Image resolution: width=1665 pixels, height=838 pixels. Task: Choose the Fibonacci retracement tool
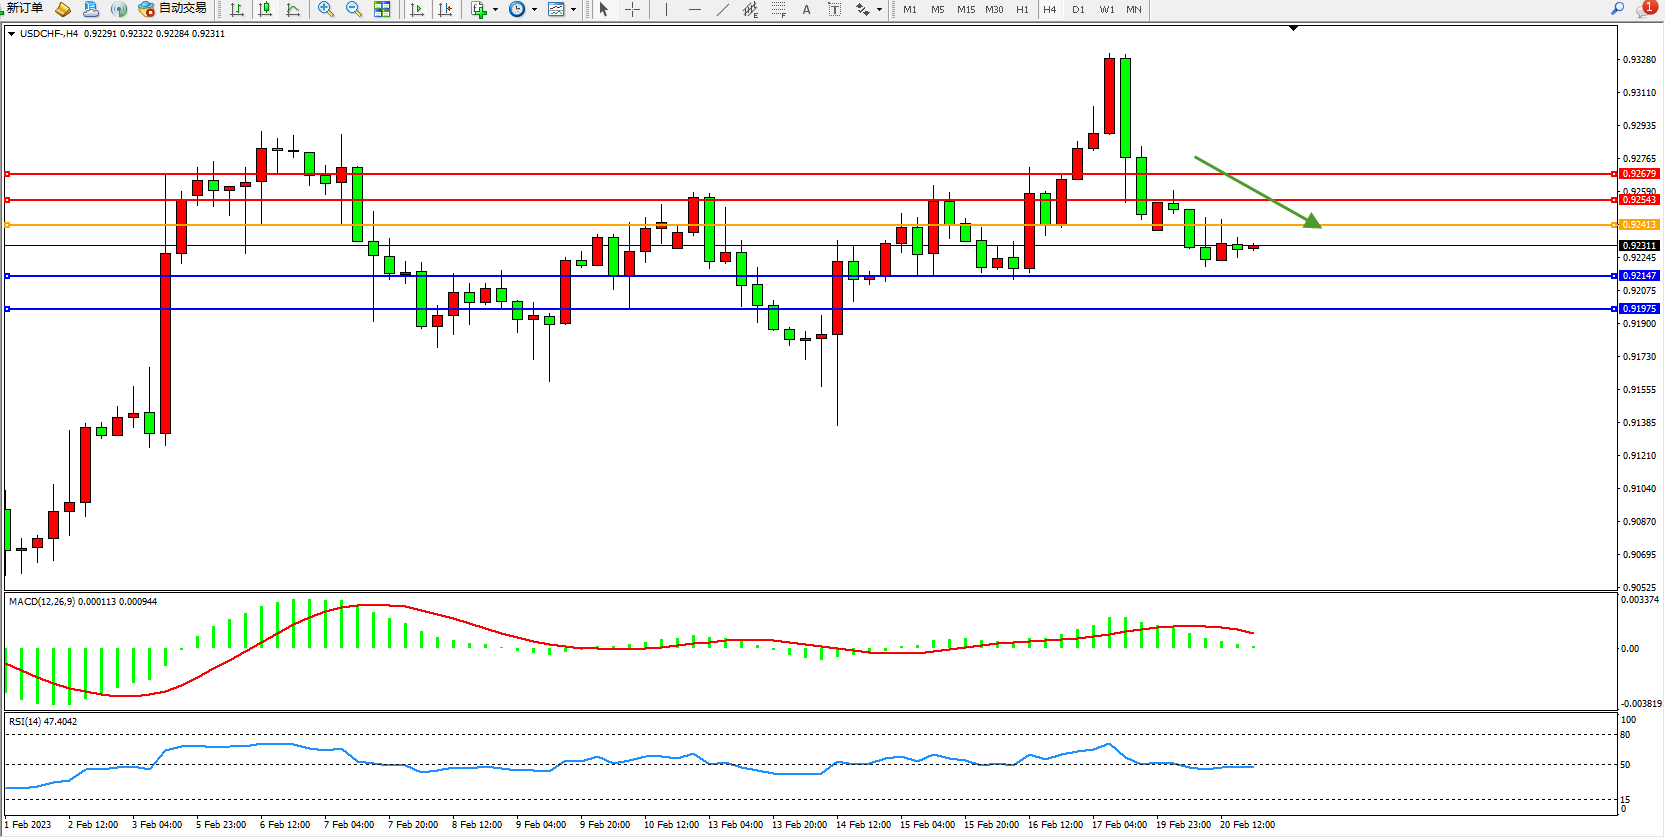pos(779,9)
